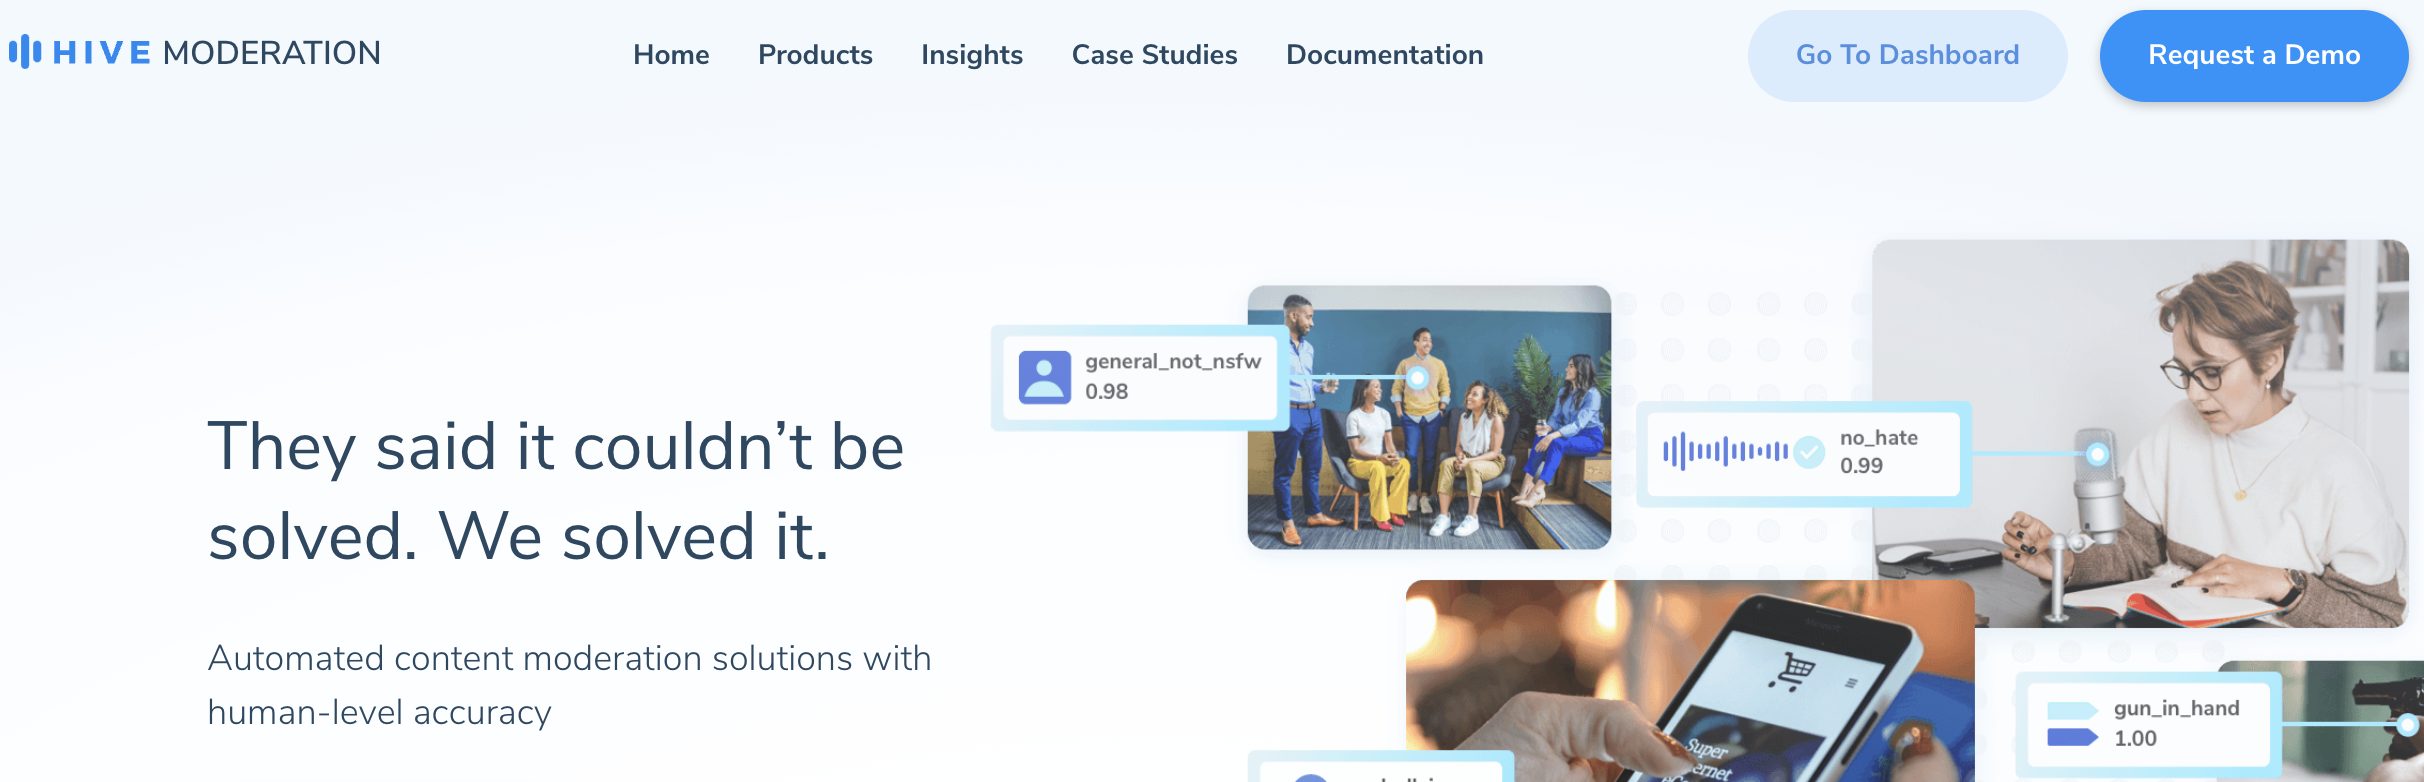Click the connector dot on the microphone
This screenshot has width=2424, height=782.
2098,454
